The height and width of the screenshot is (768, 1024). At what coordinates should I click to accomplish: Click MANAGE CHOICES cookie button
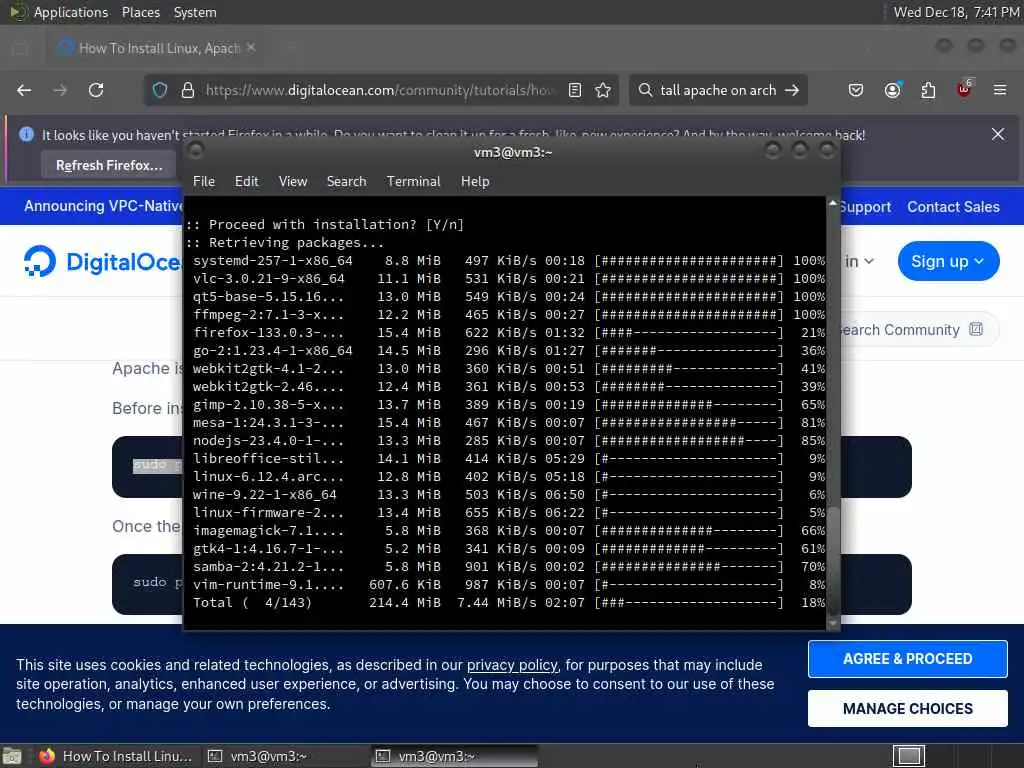click(x=907, y=709)
